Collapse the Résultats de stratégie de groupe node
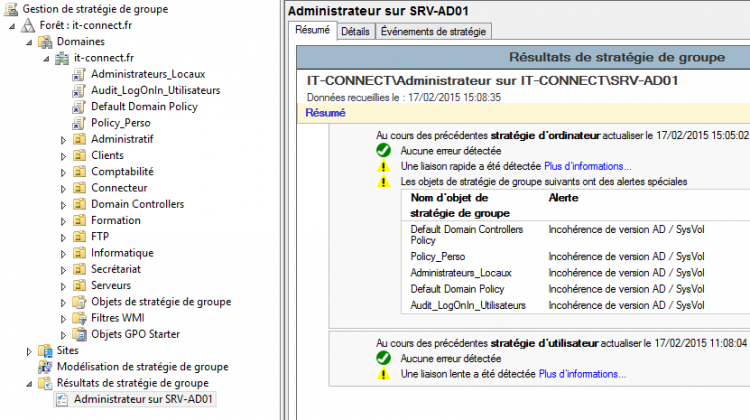The image size is (750, 420). [29, 384]
